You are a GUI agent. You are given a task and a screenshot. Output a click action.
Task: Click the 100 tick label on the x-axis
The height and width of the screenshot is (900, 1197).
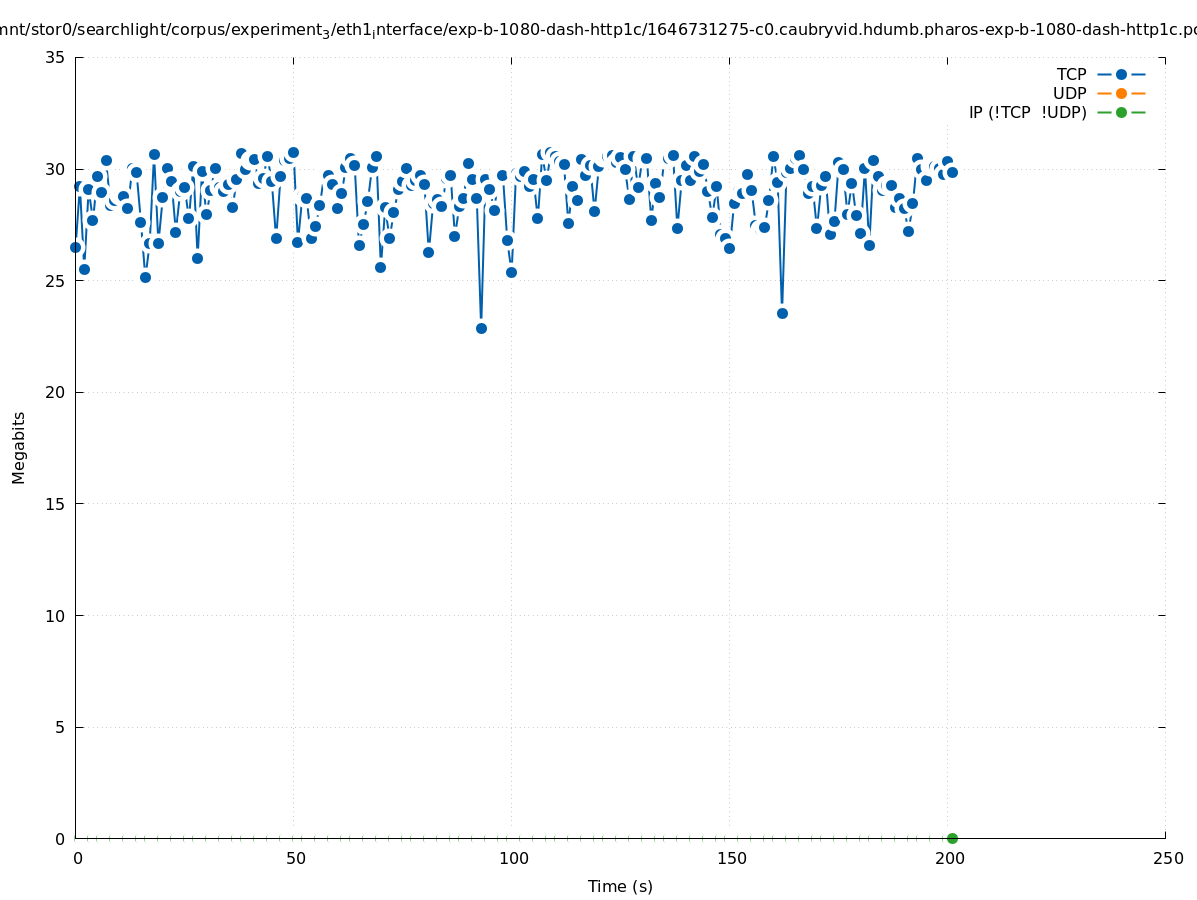coord(513,858)
